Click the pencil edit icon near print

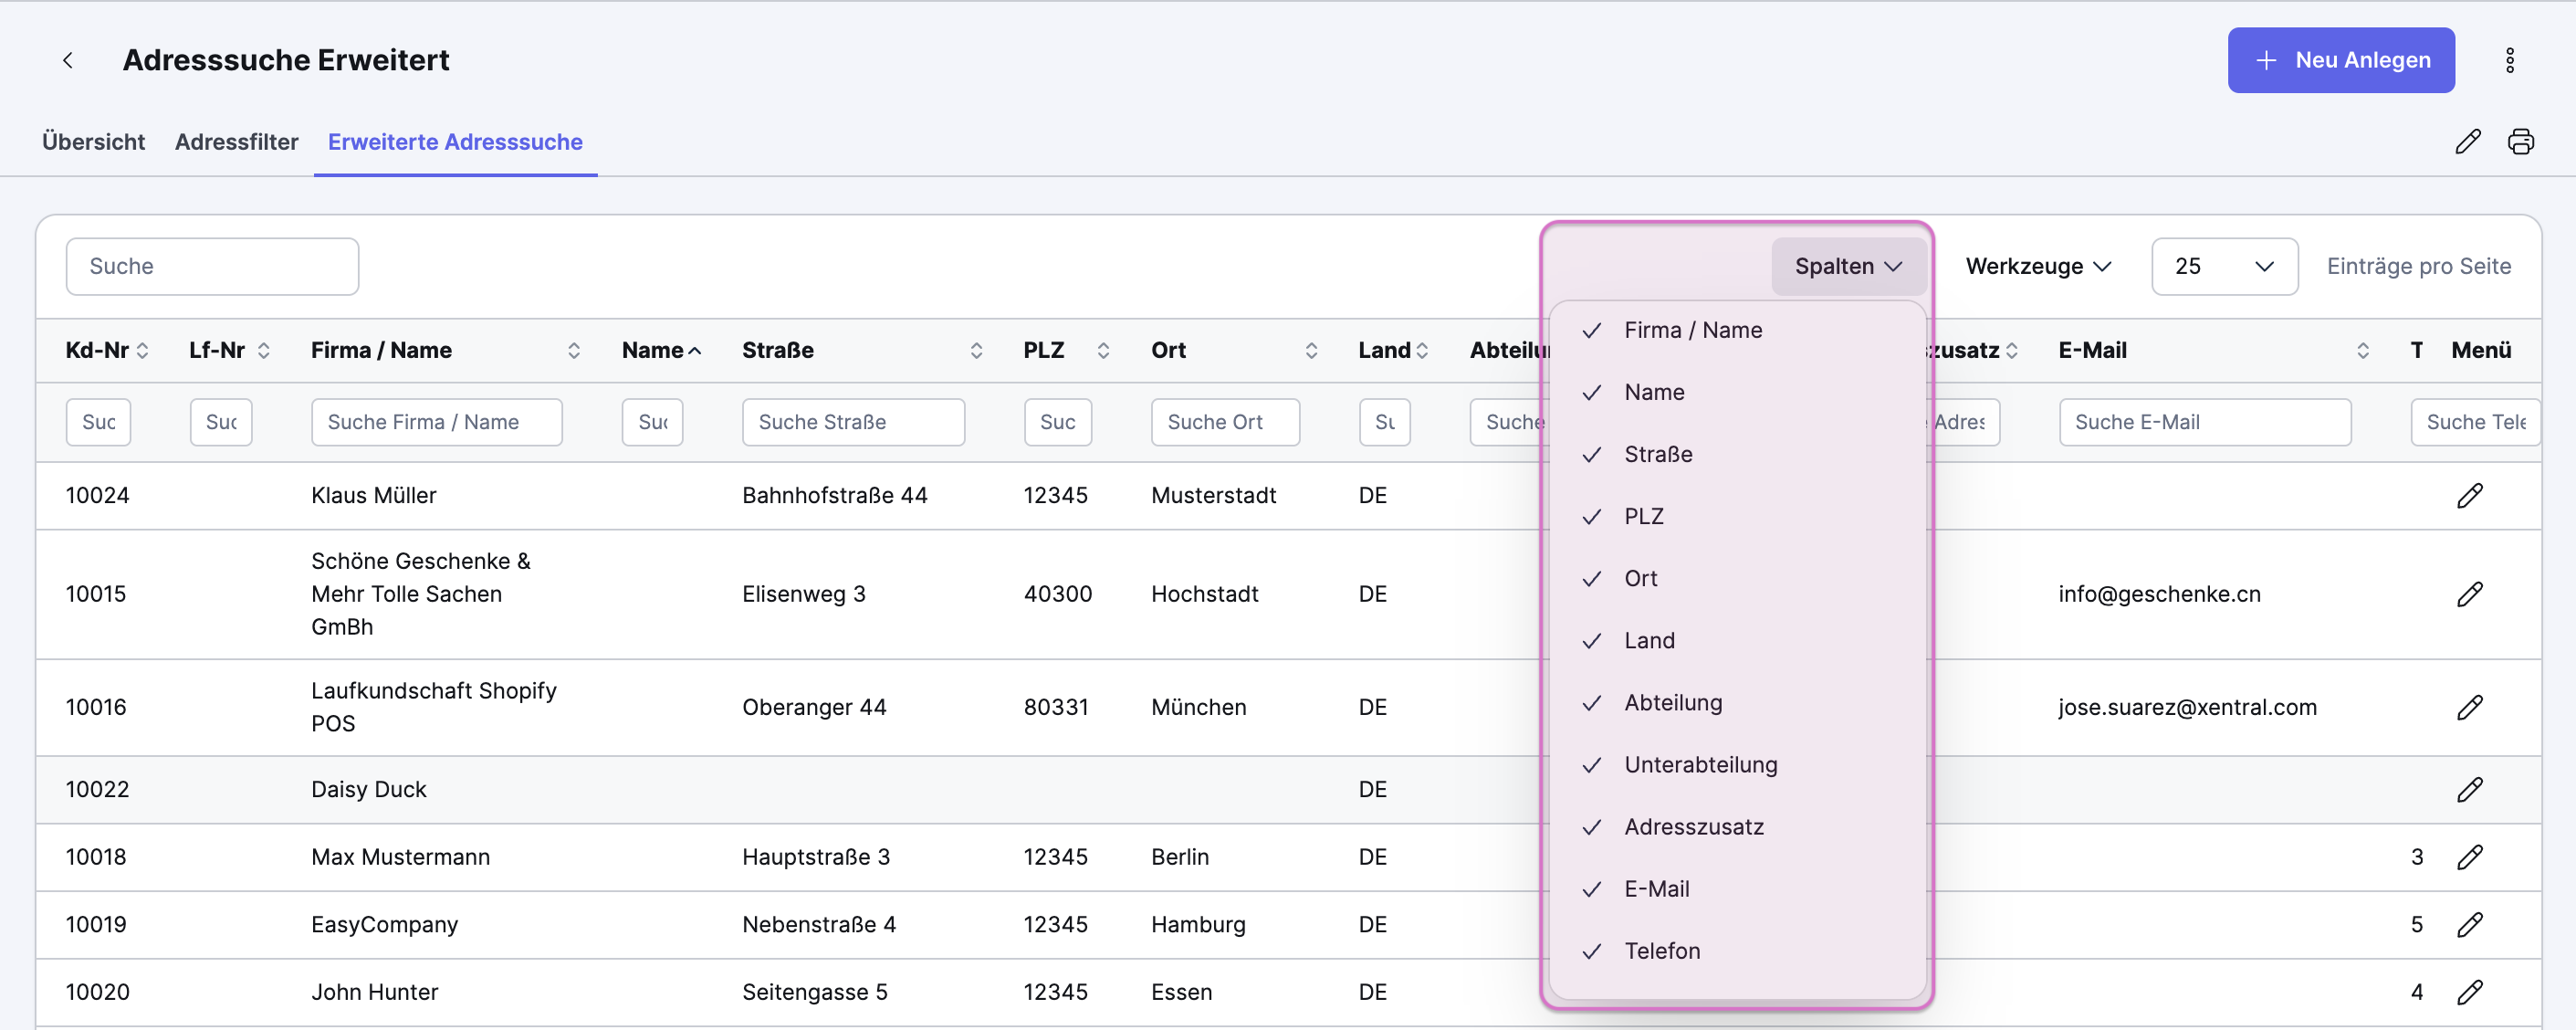click(x=2467, y=142)
